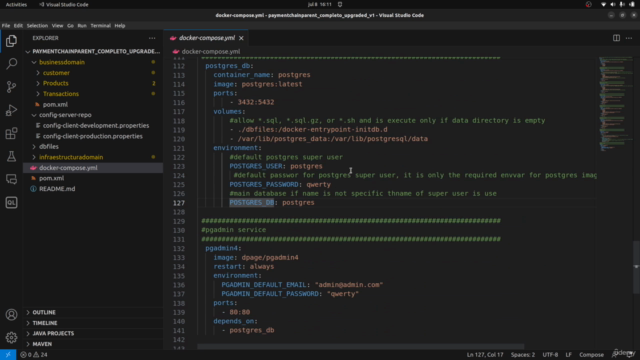Click remote window indicator in status bar
The height and width of the screenshot is (360, 640).
pos(8,355)
